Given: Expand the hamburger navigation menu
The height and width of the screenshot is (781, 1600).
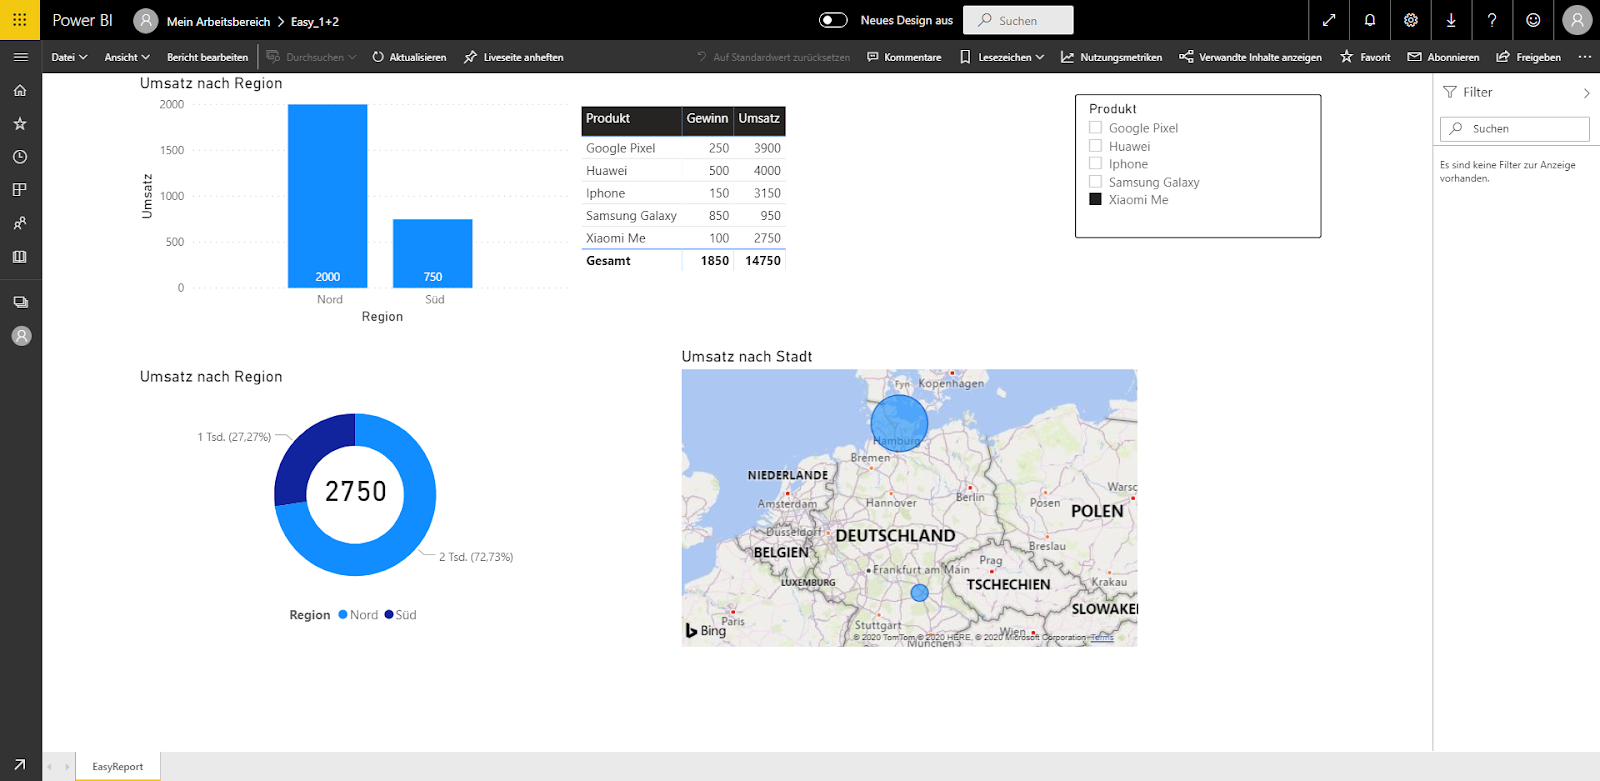Looking at the screenshot, I should 20,57.
